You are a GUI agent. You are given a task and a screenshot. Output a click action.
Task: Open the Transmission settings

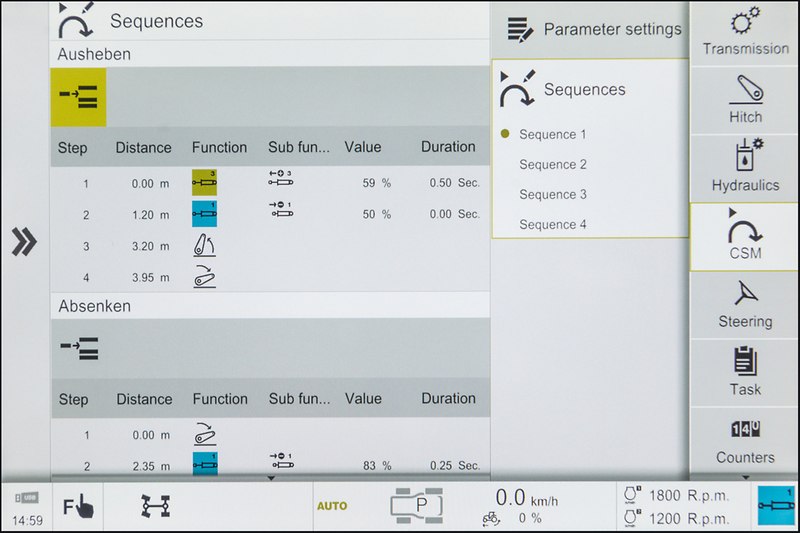pos(745,32)
